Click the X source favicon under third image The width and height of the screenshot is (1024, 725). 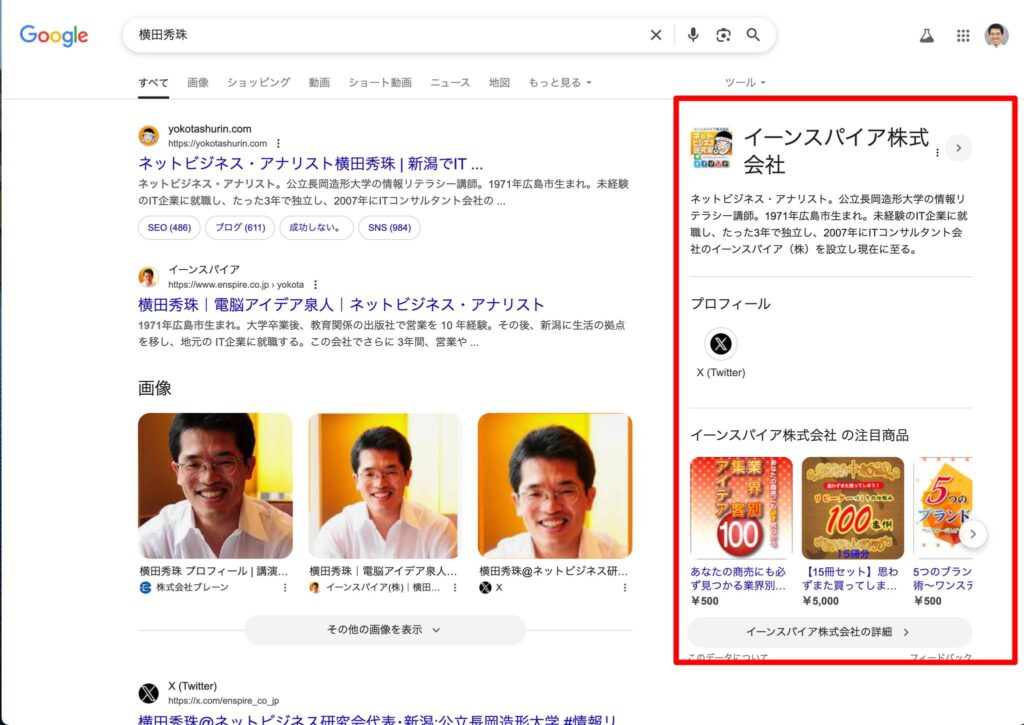(485, 587)
